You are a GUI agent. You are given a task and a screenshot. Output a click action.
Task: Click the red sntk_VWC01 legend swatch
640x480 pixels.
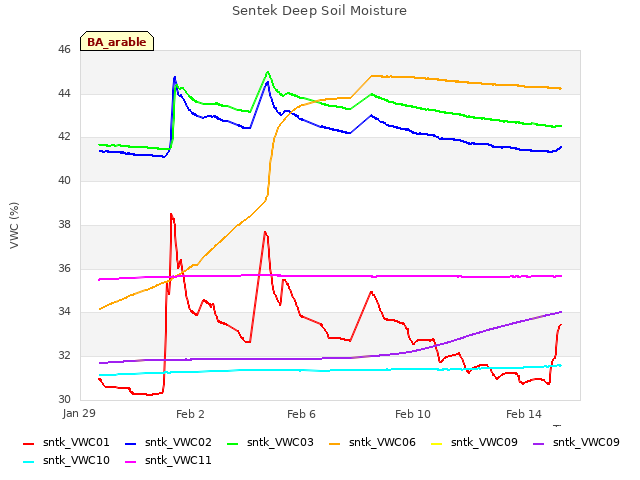pyautogui.click(x=29, y=444)
